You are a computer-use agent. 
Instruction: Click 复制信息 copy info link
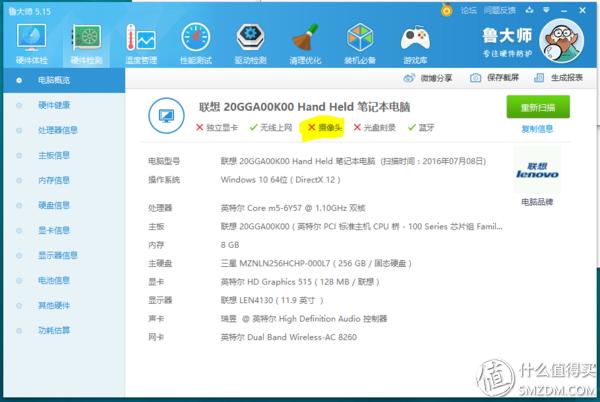(537, 129)
